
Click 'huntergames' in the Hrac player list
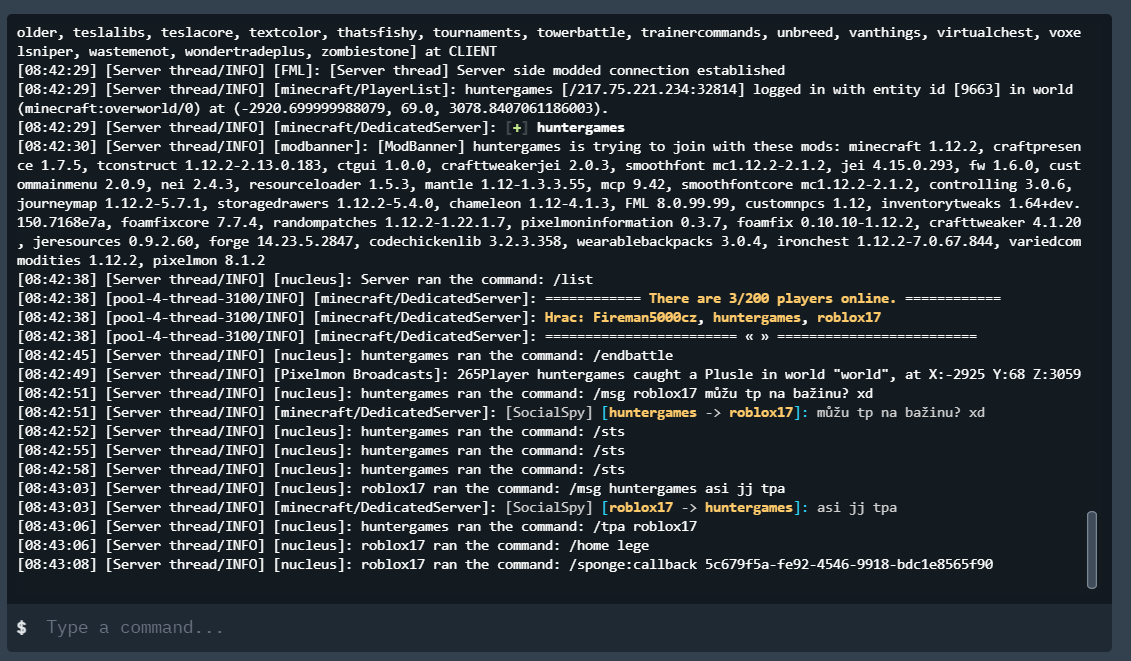pyautogui.click(x=757, y=318)
